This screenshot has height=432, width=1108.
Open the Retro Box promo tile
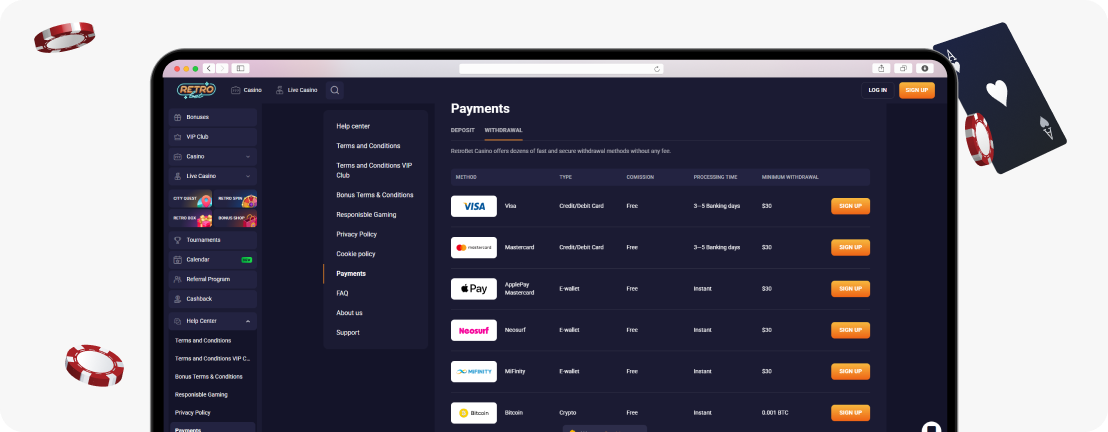(191, 218)
